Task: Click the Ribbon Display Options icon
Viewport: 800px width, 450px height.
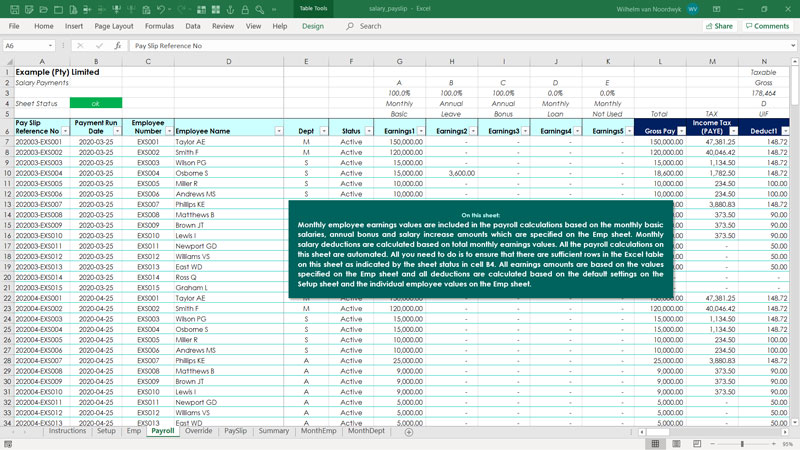Action: point(716,9)
